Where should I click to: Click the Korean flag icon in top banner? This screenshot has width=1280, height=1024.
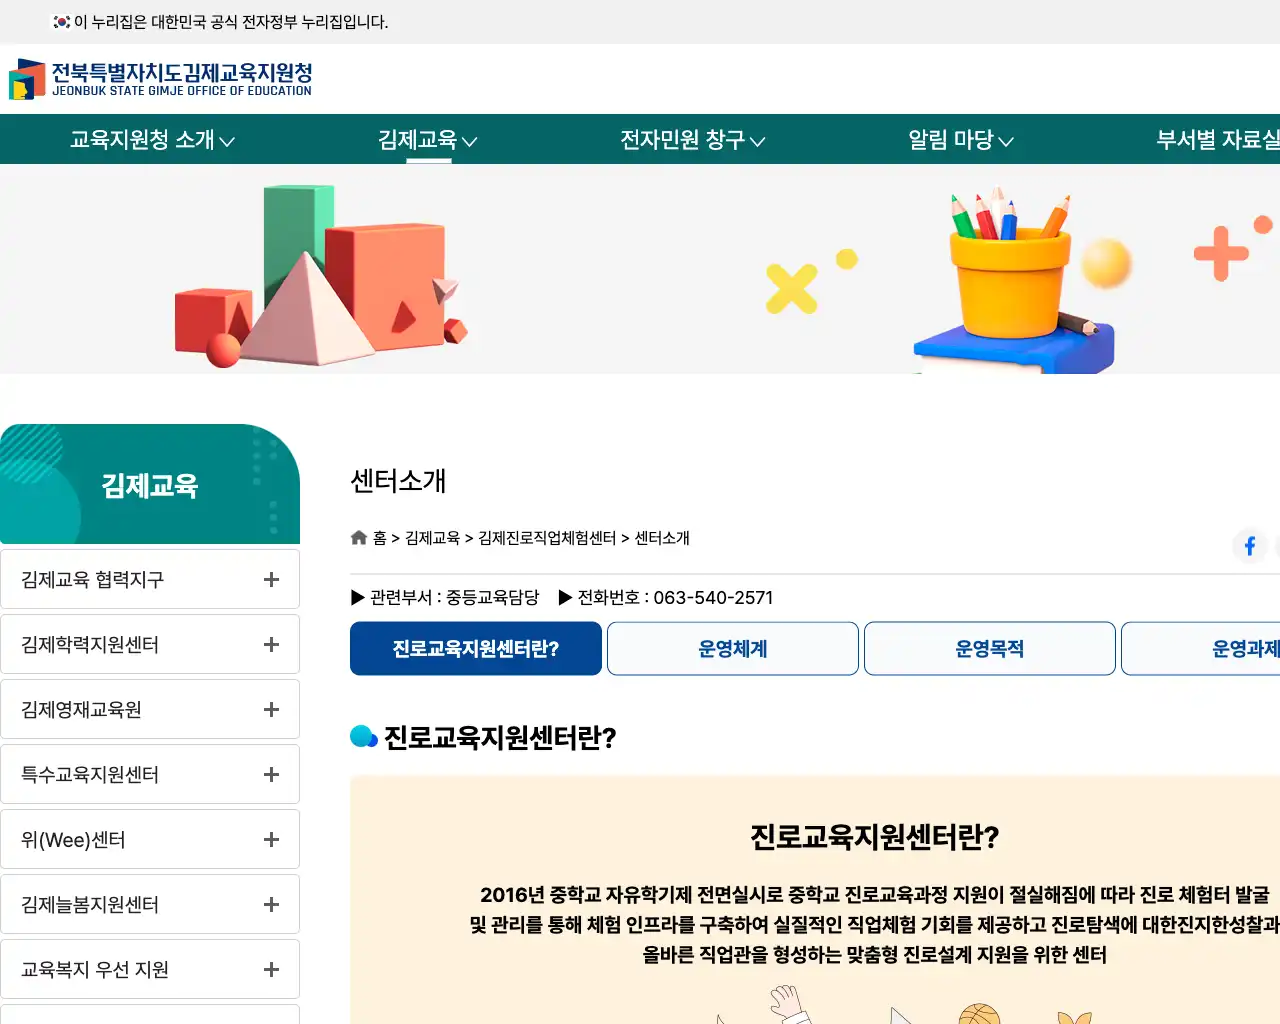[62, 22]
